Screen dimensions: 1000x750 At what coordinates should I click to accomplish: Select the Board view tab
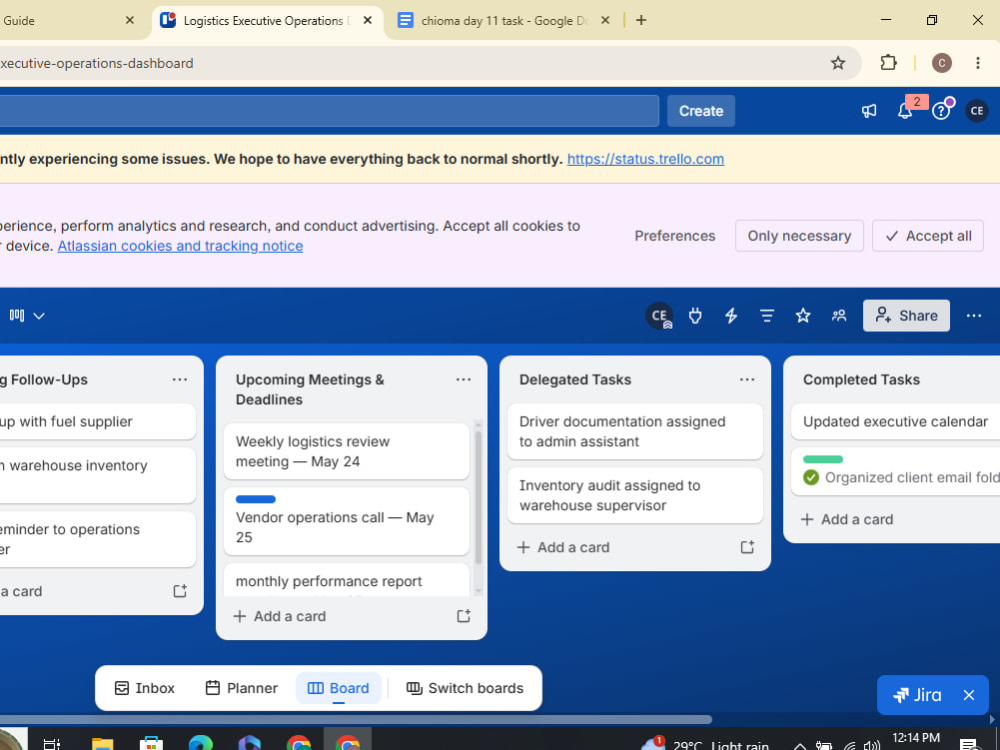[x=339, y=688]
